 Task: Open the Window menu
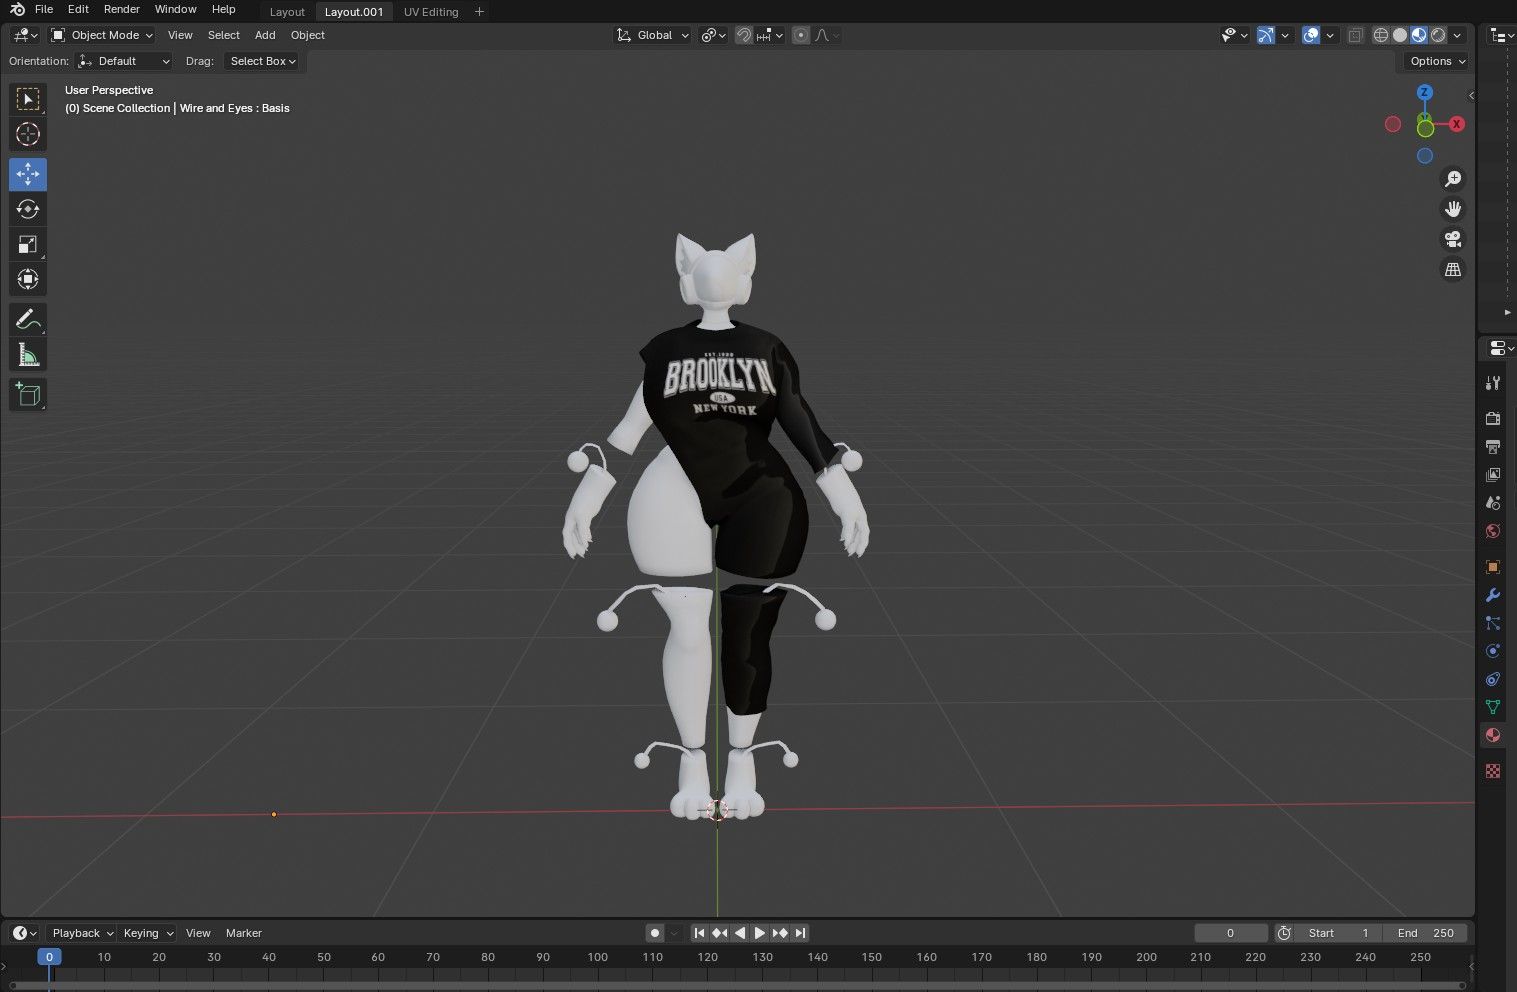[x=175, y=9]
